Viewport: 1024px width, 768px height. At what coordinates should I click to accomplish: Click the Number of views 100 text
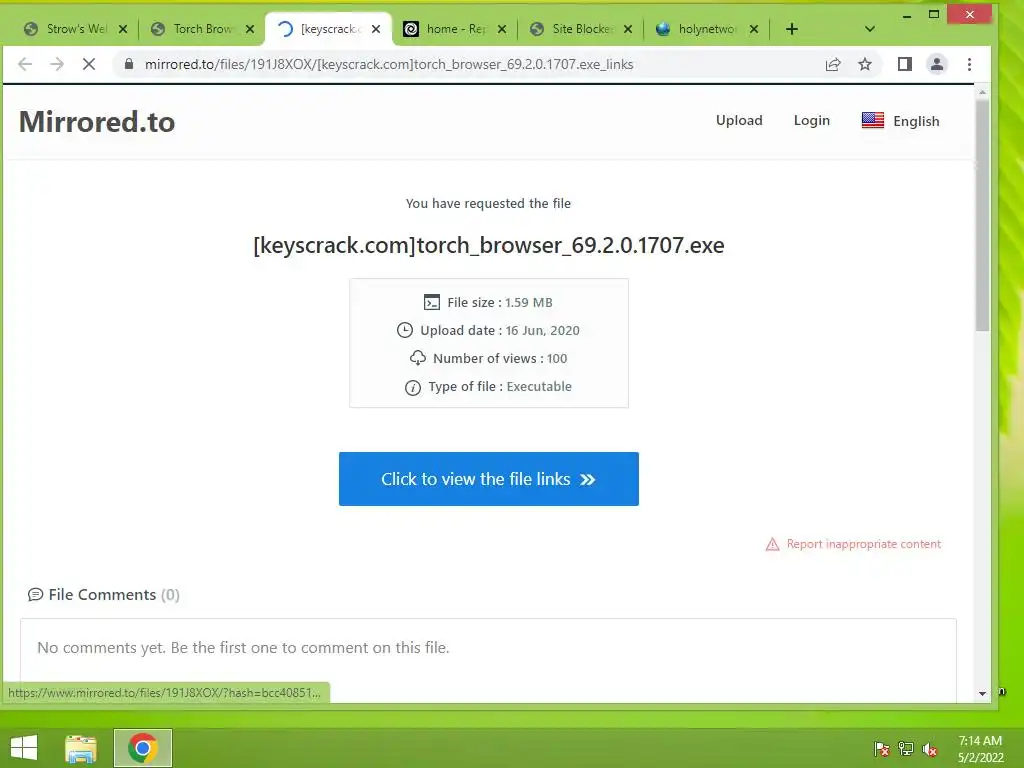click(500, 359)
